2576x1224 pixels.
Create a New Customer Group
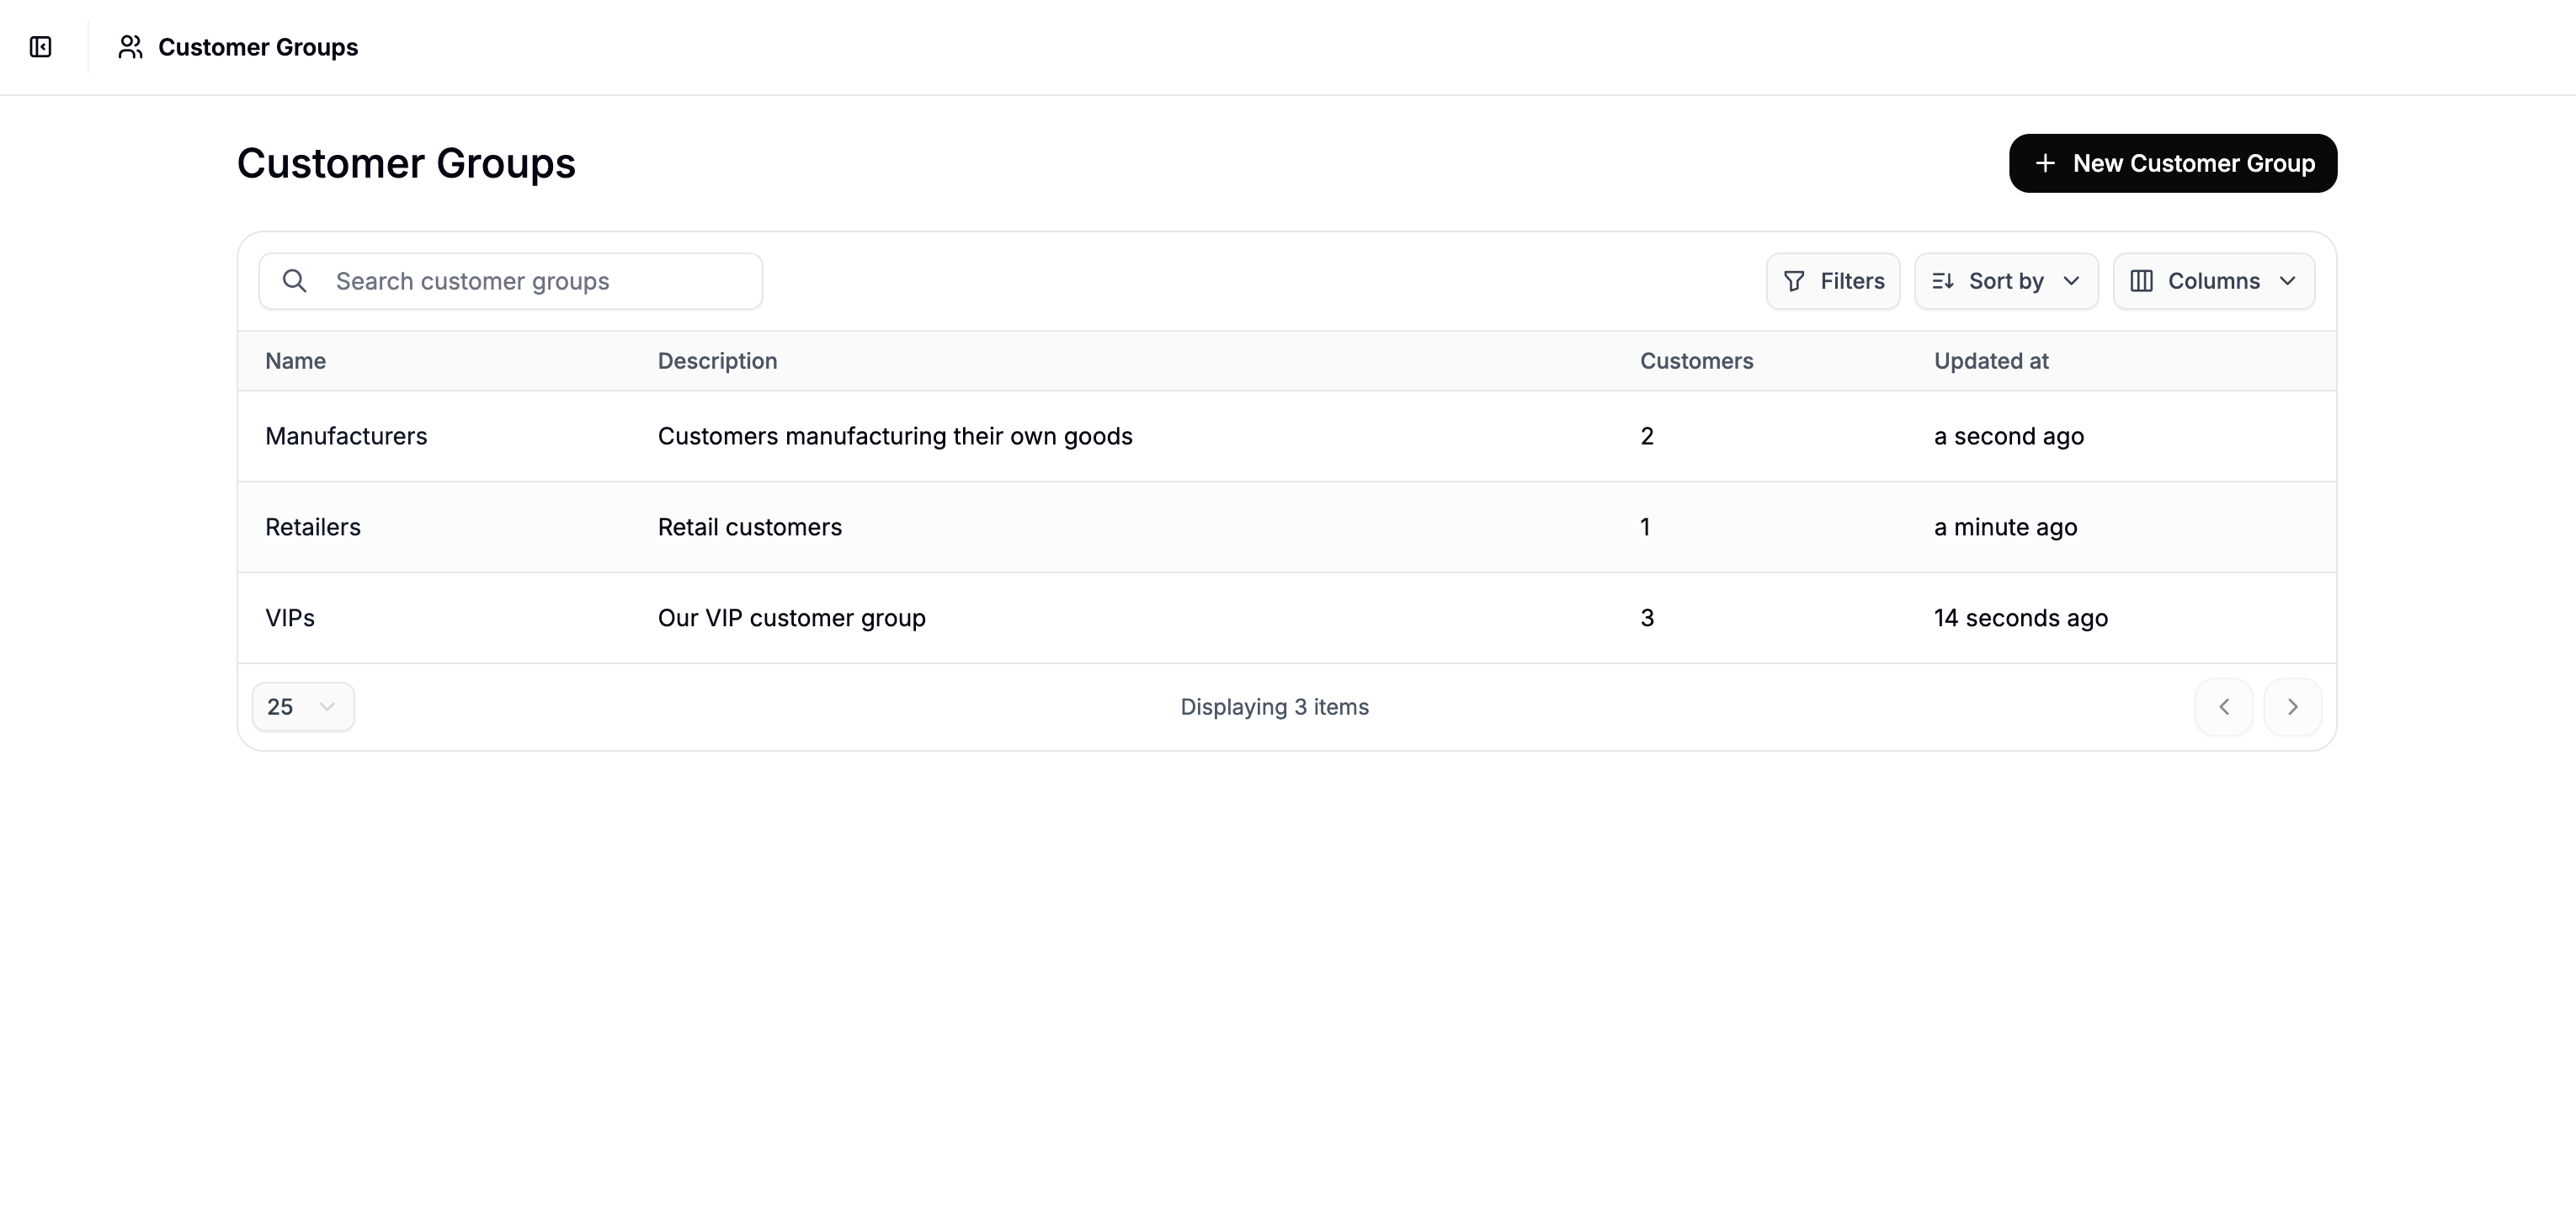[x=2172, y=163]
